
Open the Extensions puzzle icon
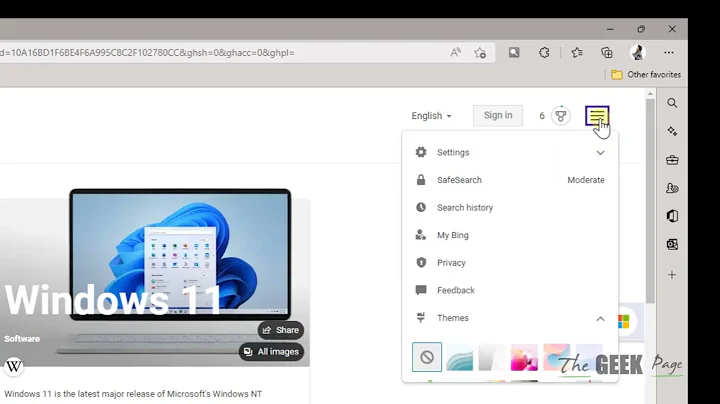[x=544, y=53]
